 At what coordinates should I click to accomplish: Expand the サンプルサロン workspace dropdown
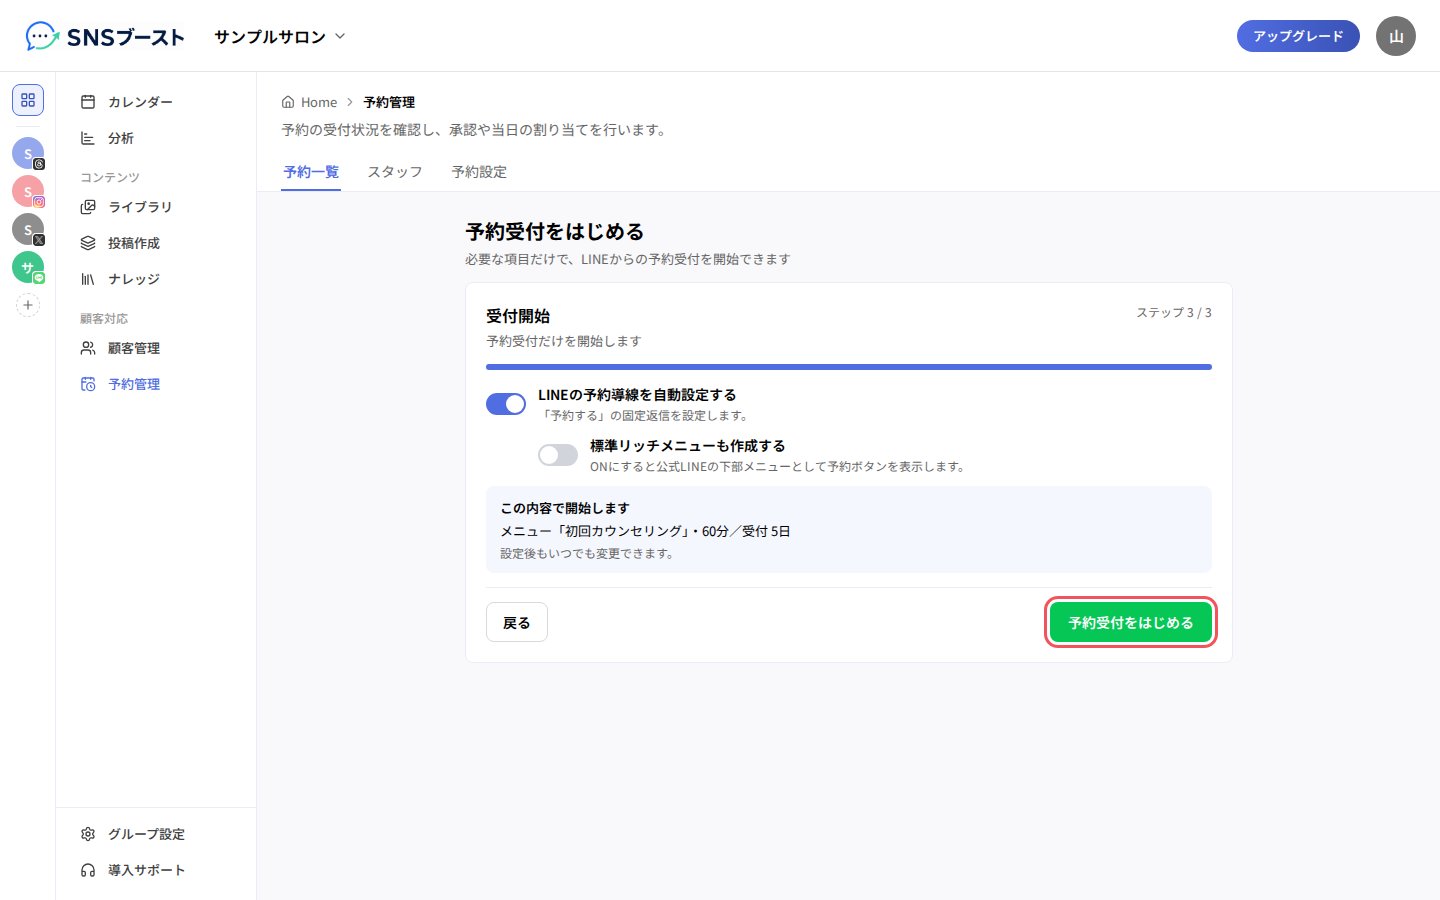pyautogui.click(x=280, y=37)
